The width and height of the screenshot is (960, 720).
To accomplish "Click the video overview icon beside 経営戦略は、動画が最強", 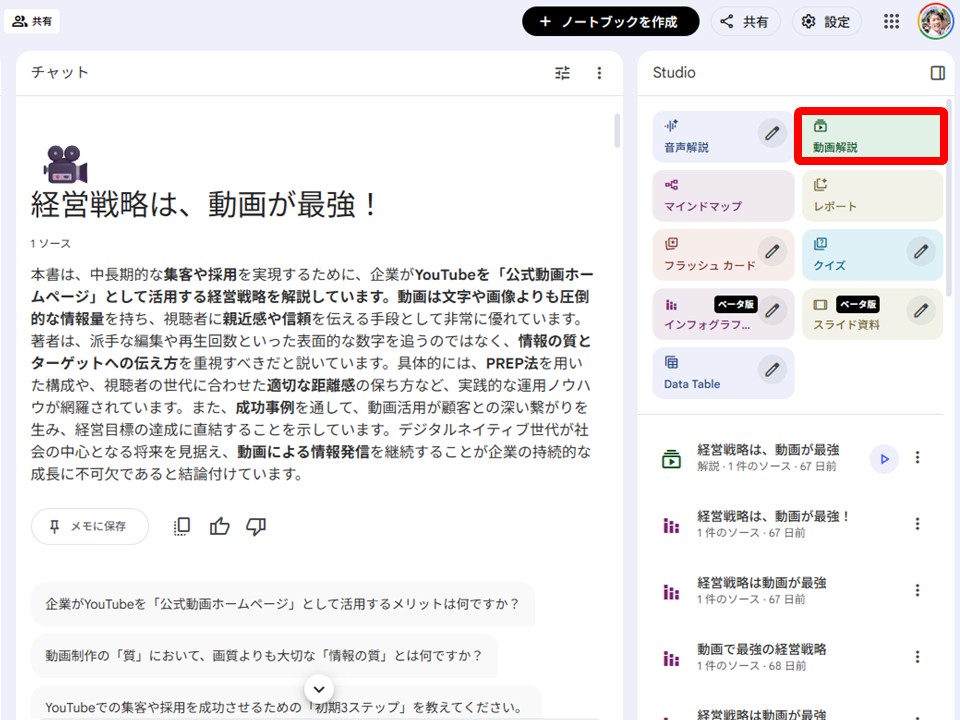I will 671,459.
